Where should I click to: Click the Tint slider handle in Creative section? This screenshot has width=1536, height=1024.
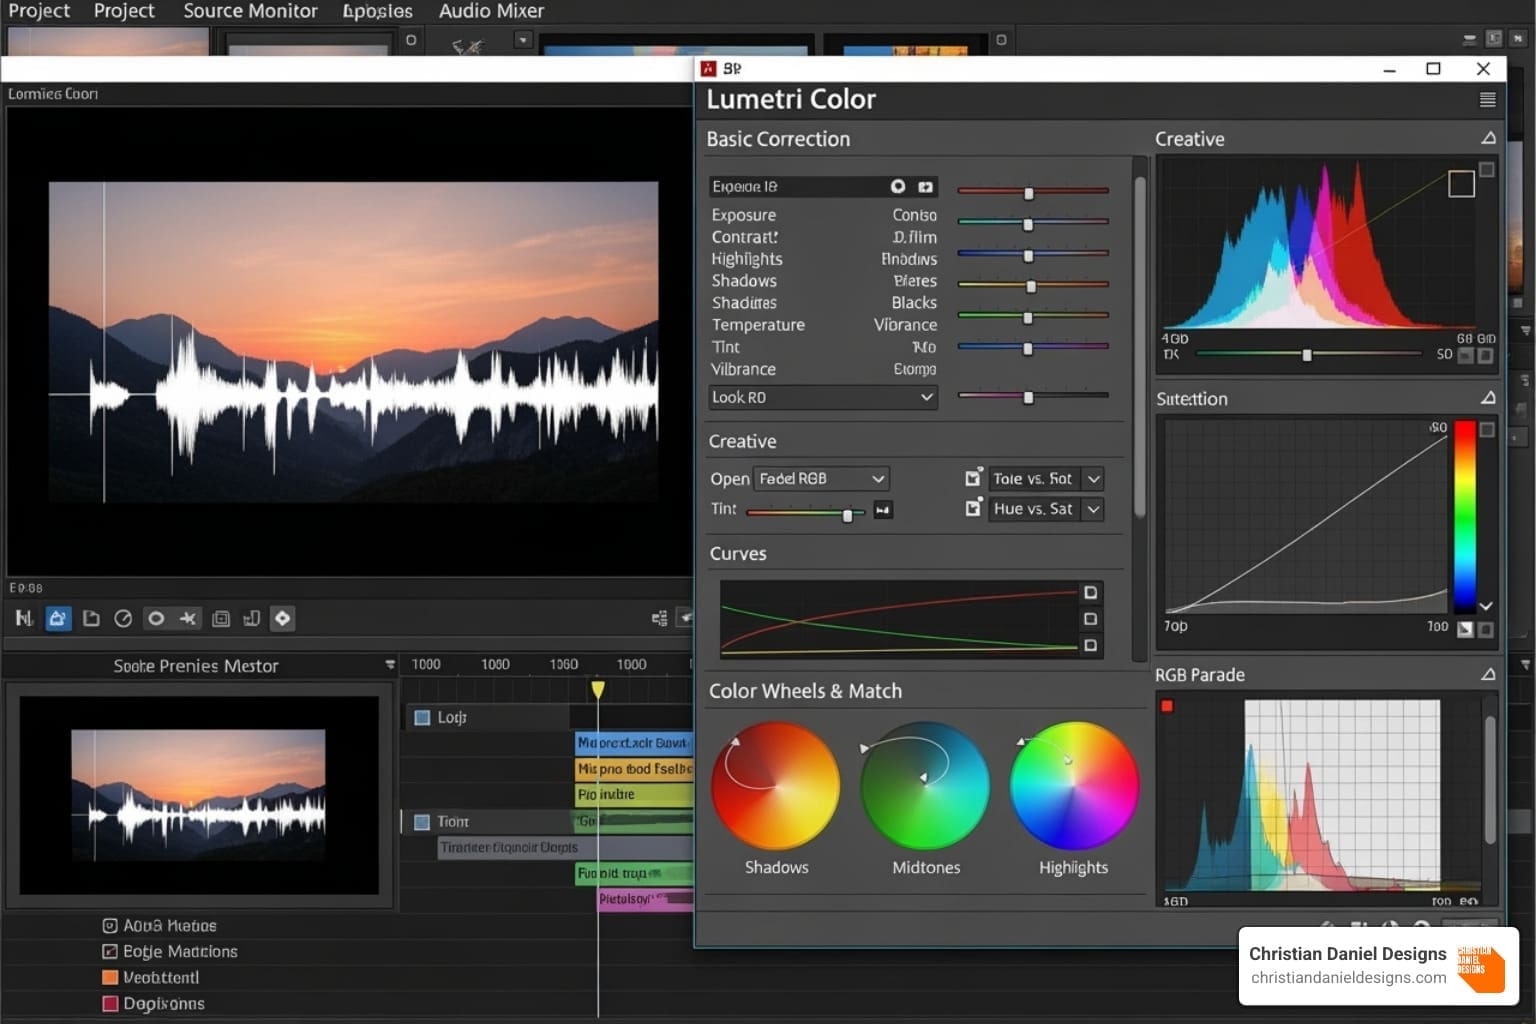pyautogui.click(x=847, y=515)
